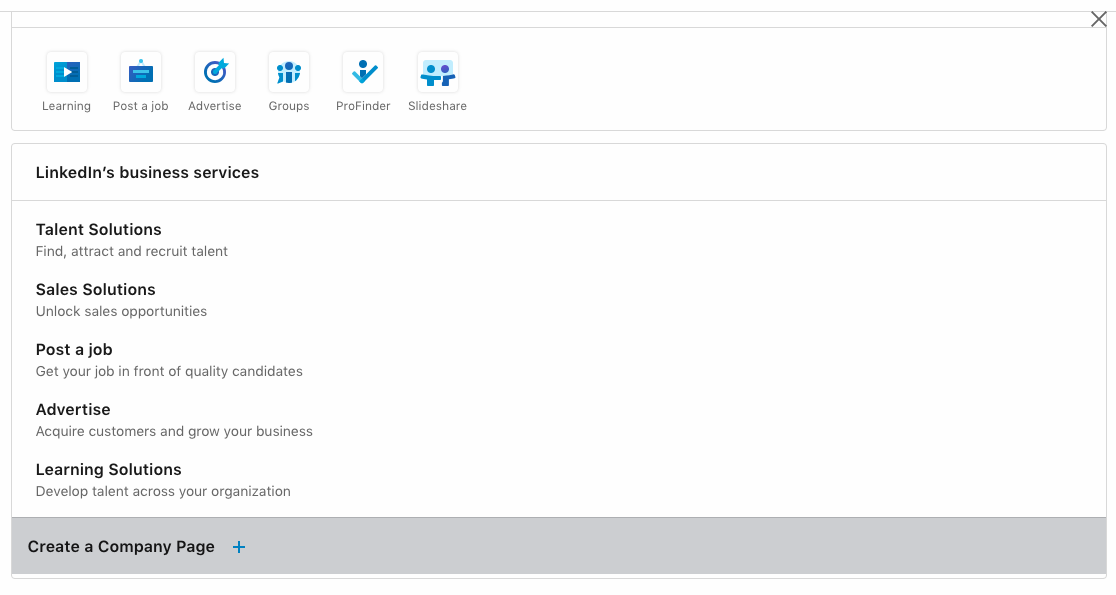Screen dimensions: 1116x595
Task: Launch ProFinder via its icon
Action: [x=362, y=71]
